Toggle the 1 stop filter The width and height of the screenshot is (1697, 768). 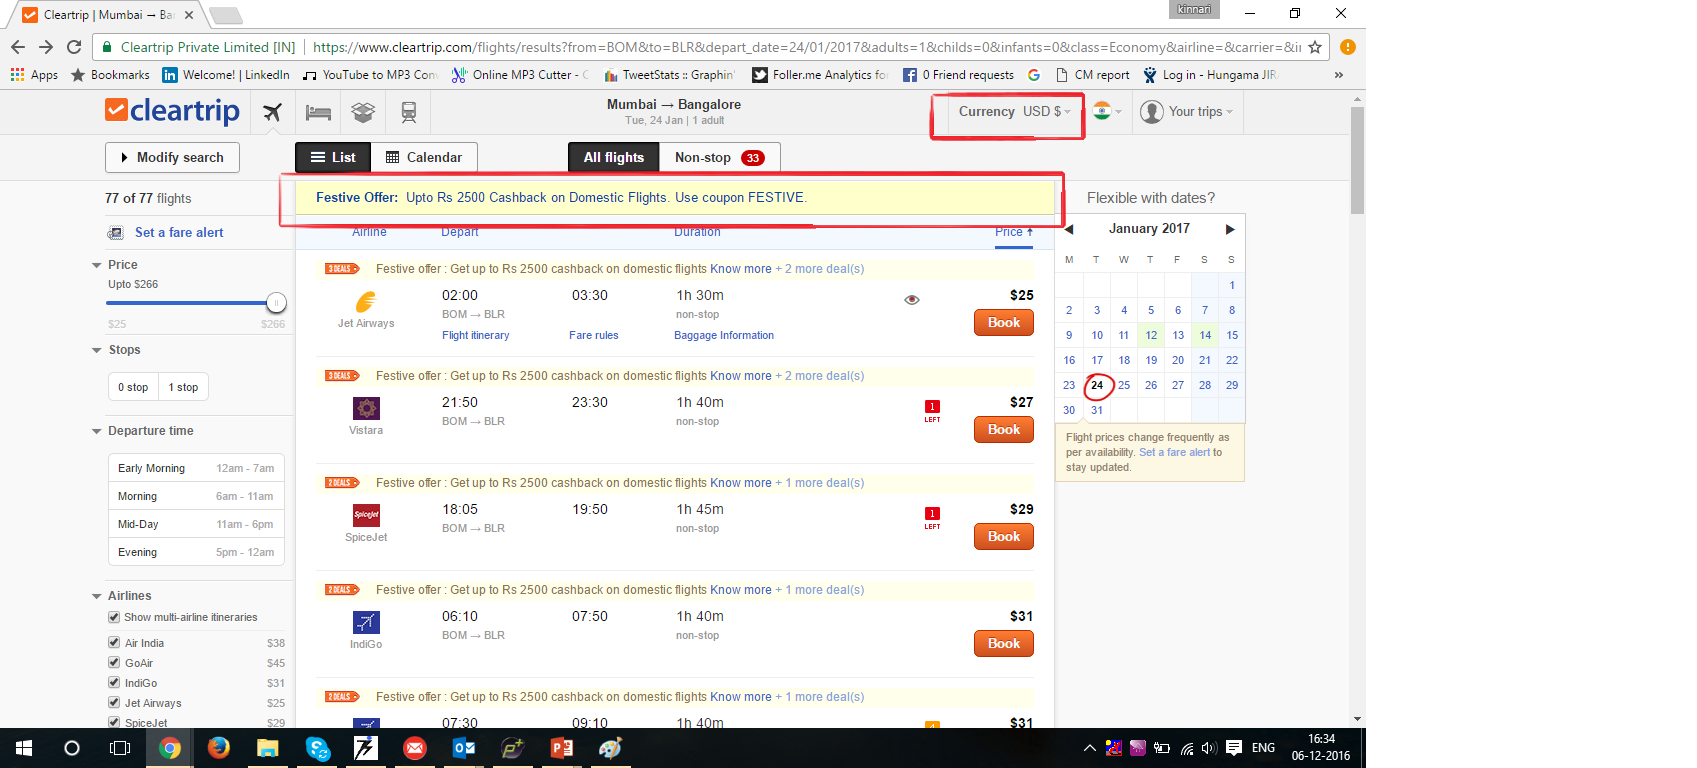tap(183, 387)
